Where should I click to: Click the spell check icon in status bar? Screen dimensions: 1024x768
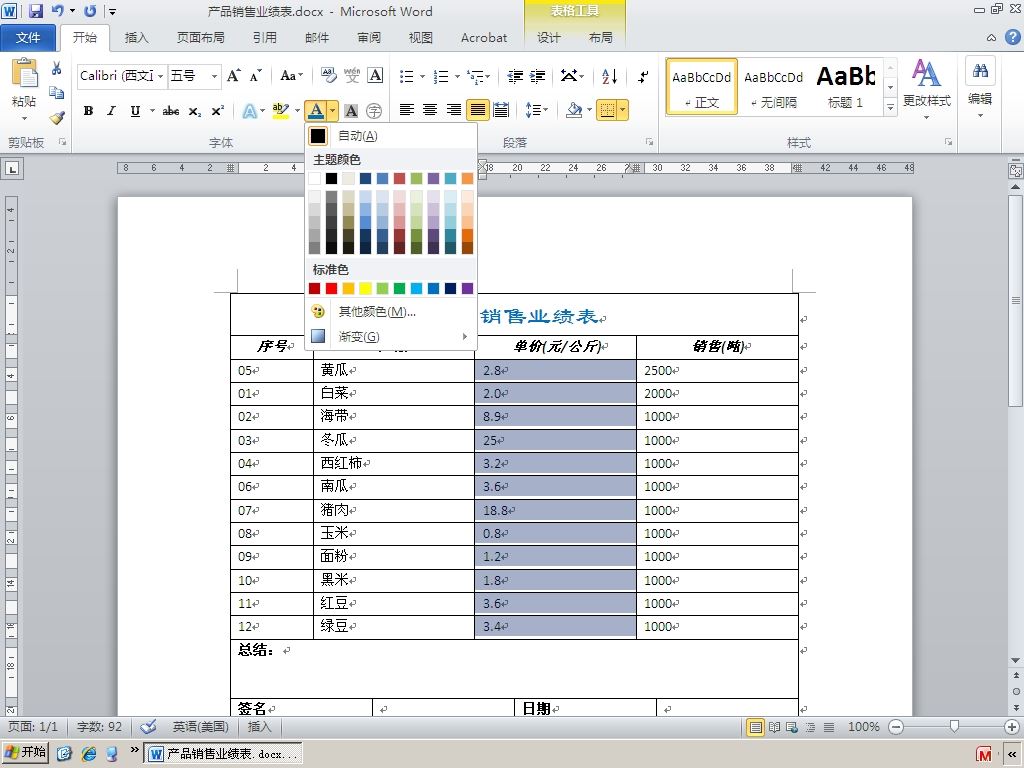point(148,726)
